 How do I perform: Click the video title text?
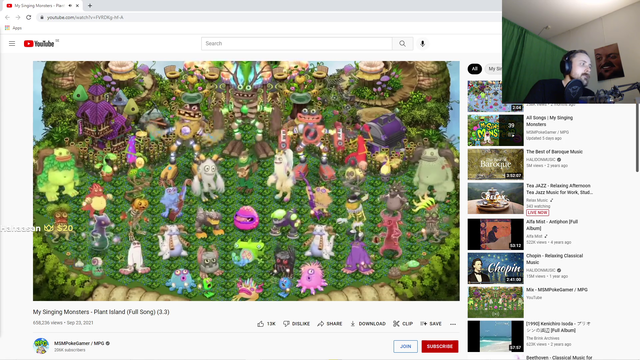tap(101, 312)
